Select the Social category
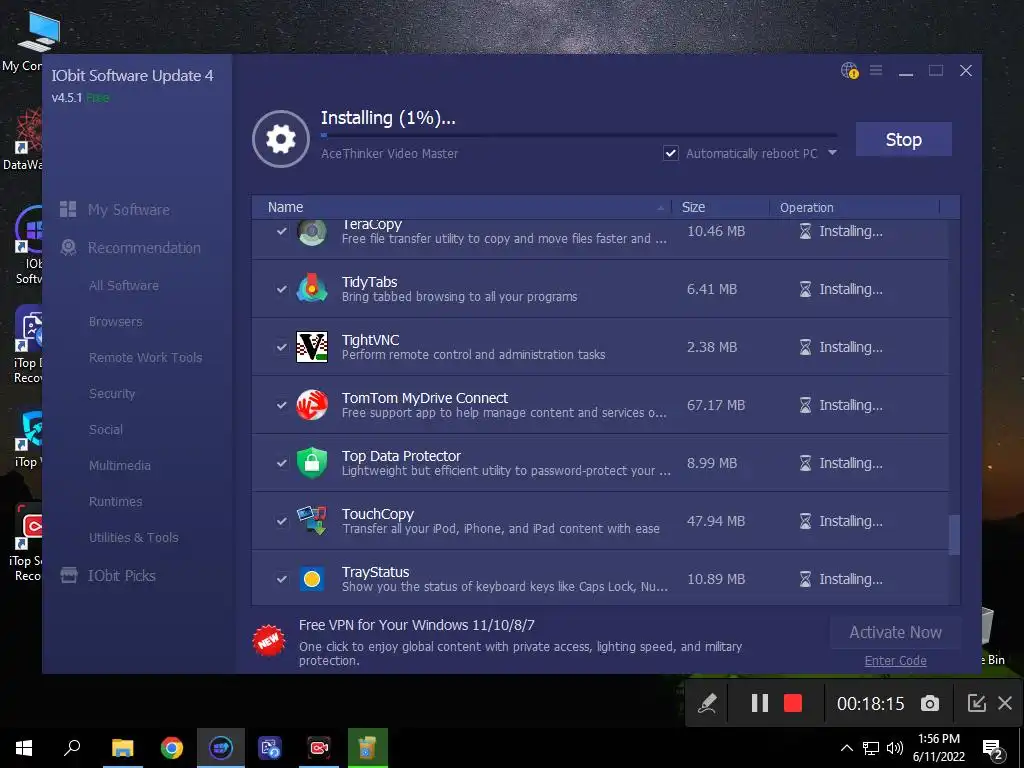Screen dimensions: 1024x768 [106, 429]
